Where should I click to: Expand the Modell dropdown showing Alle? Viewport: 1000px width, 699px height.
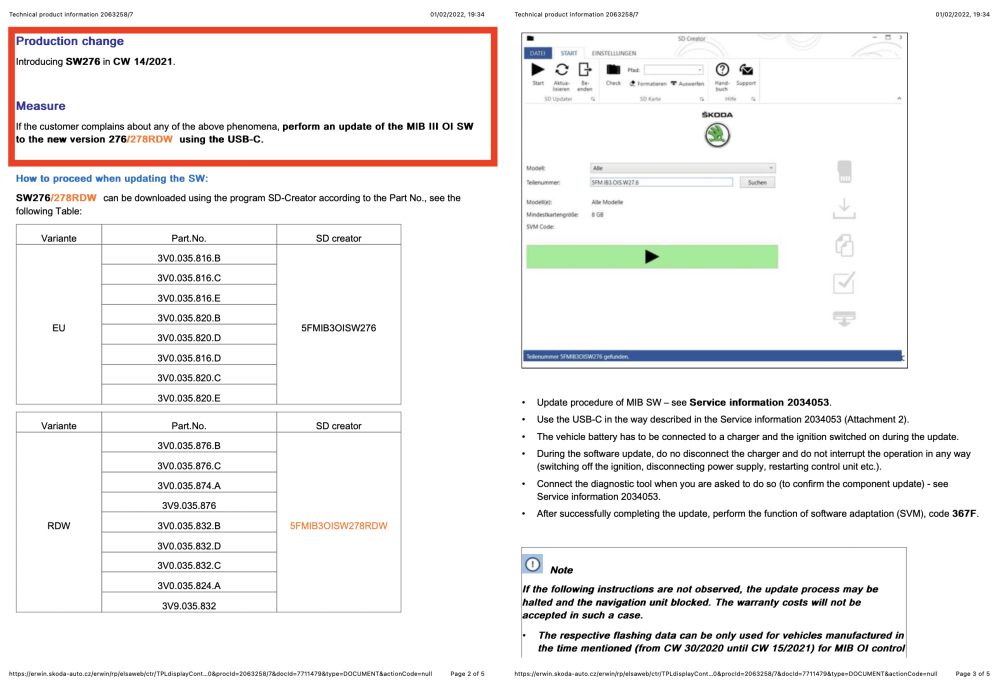pos(682,168)
